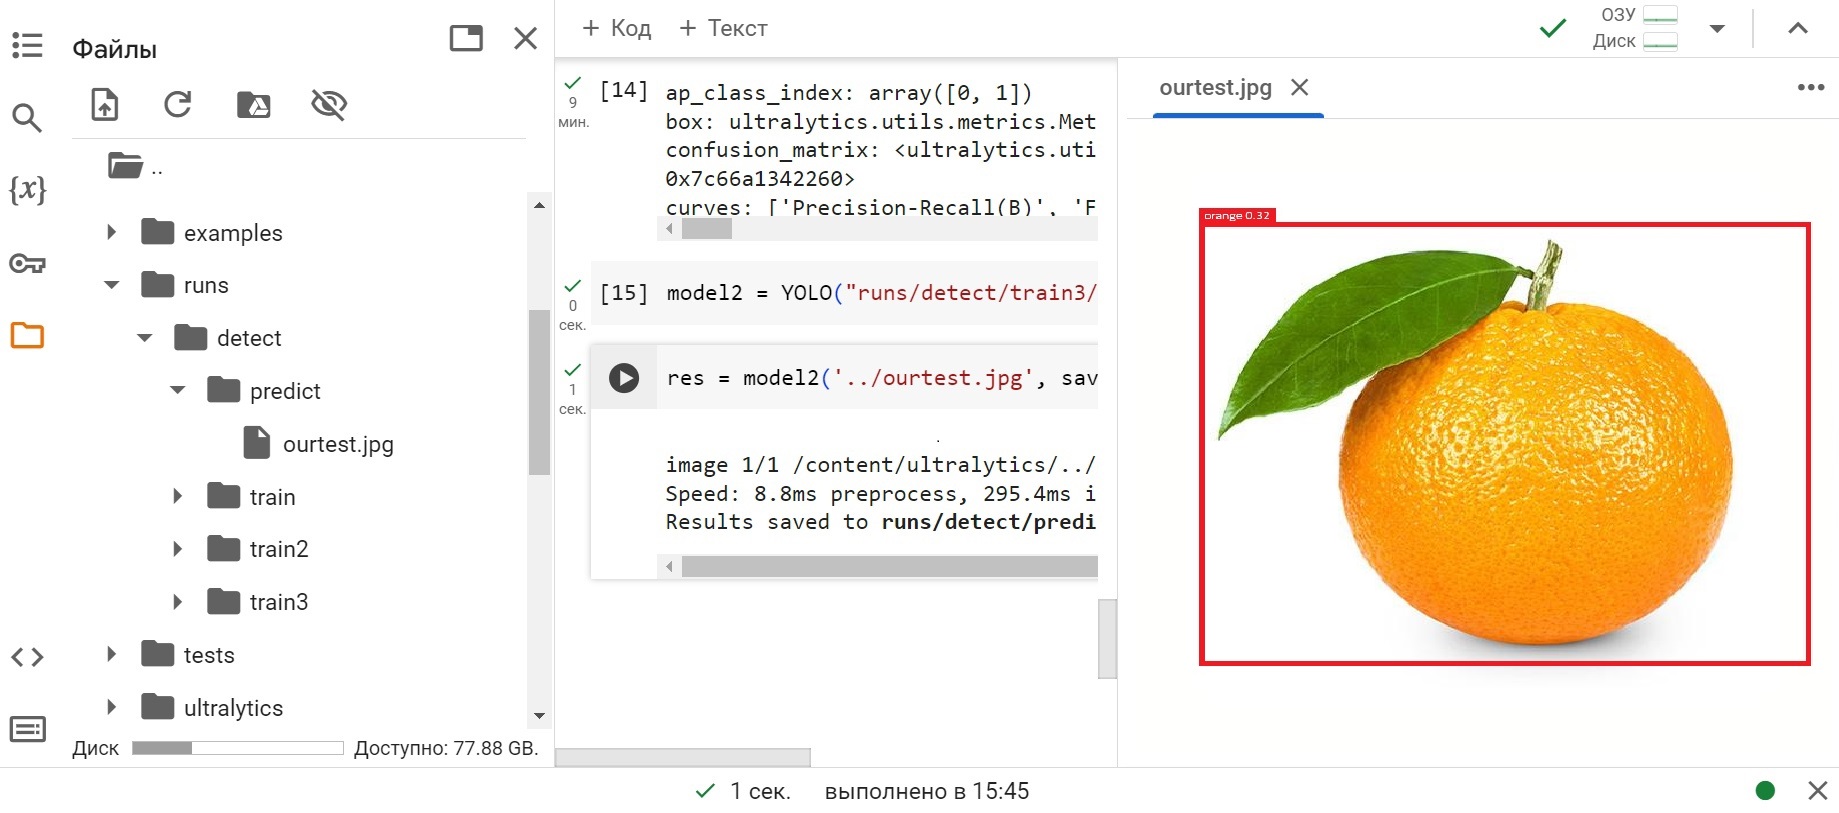Click horizontal scrollbar of prediction output

tap(889, 567)
